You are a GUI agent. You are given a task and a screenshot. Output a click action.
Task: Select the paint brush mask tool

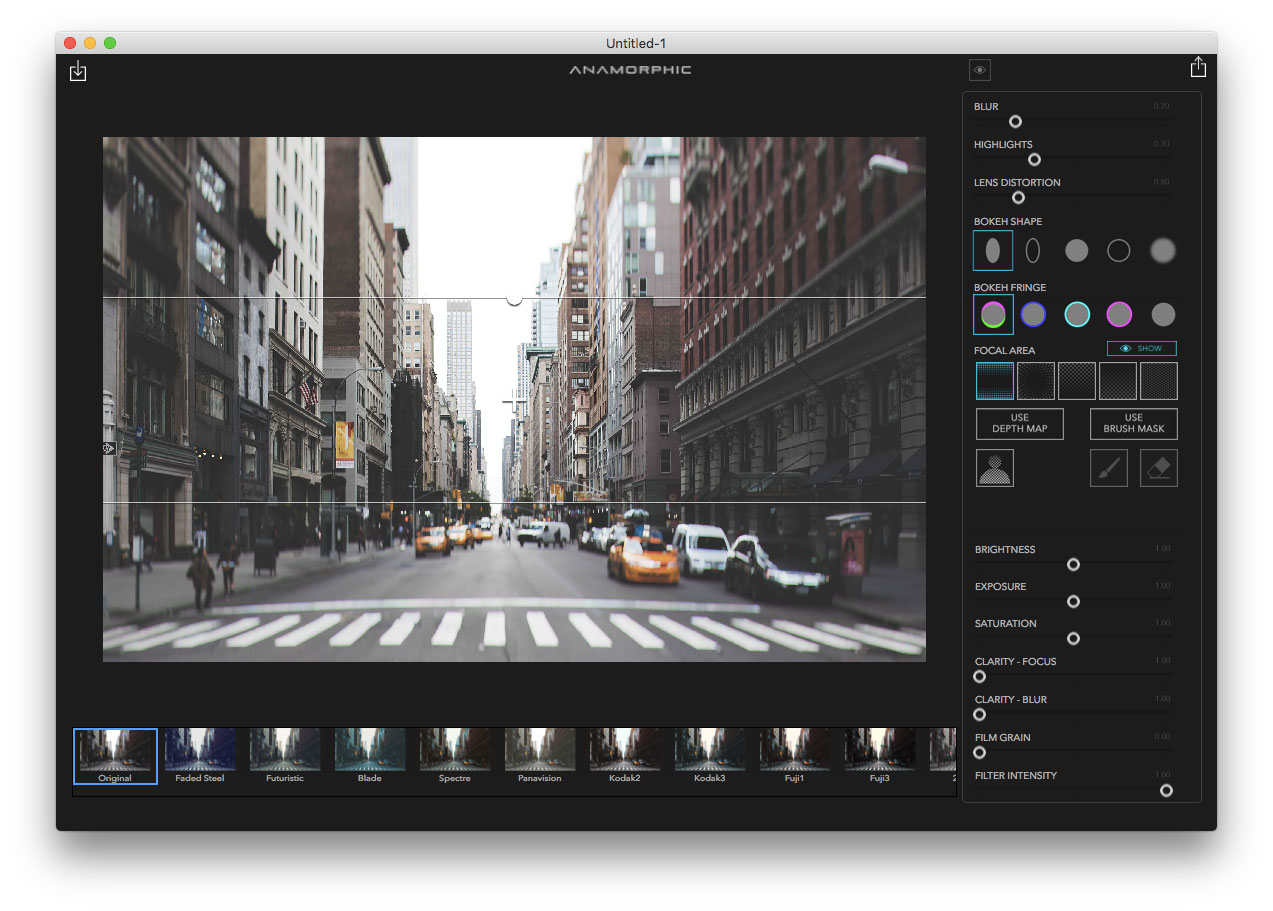click(1108, 468)
